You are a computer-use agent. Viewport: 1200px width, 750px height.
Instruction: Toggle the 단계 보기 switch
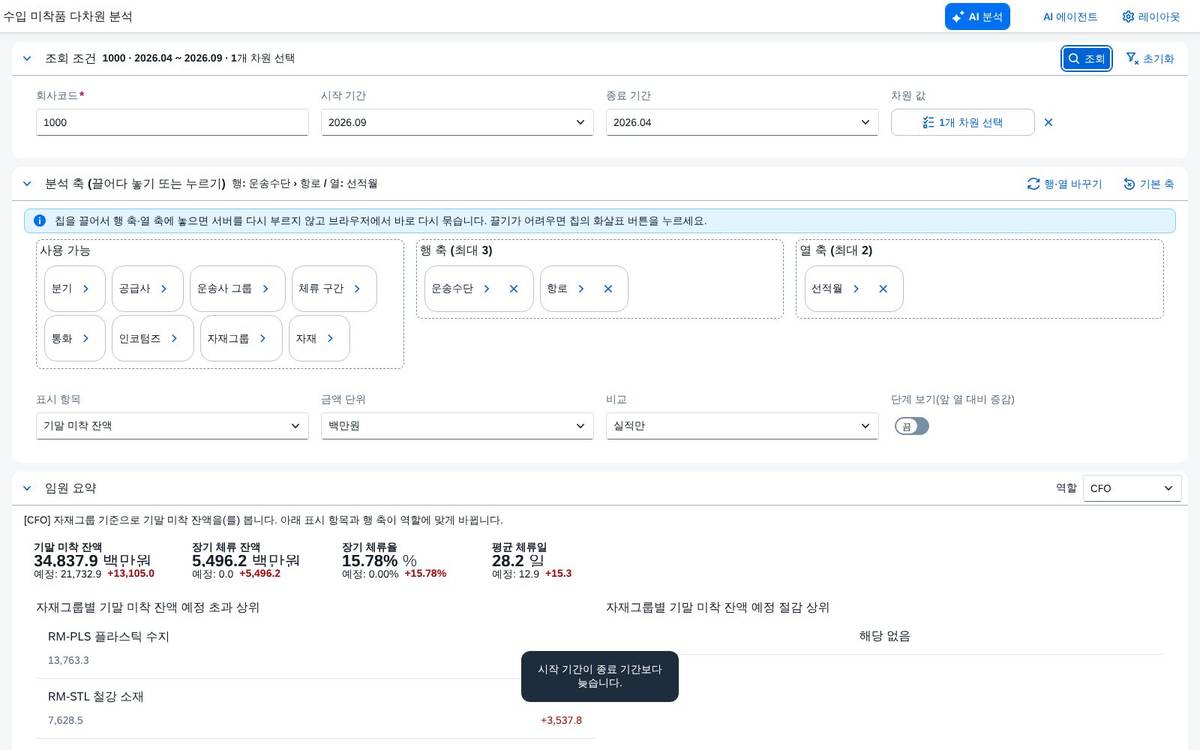pos(912,426)
